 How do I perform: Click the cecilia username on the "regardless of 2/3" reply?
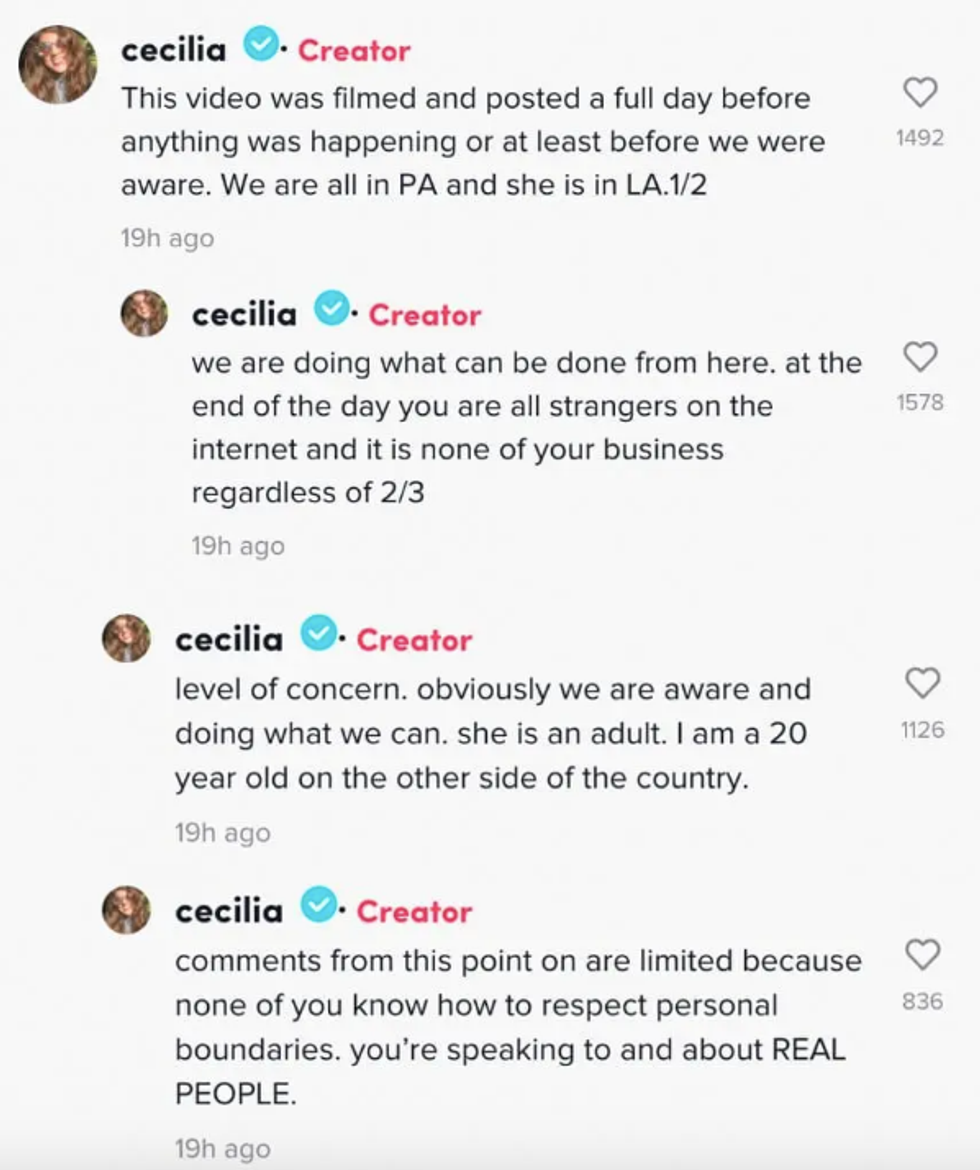pyautogui.click(x=244, y=314)
